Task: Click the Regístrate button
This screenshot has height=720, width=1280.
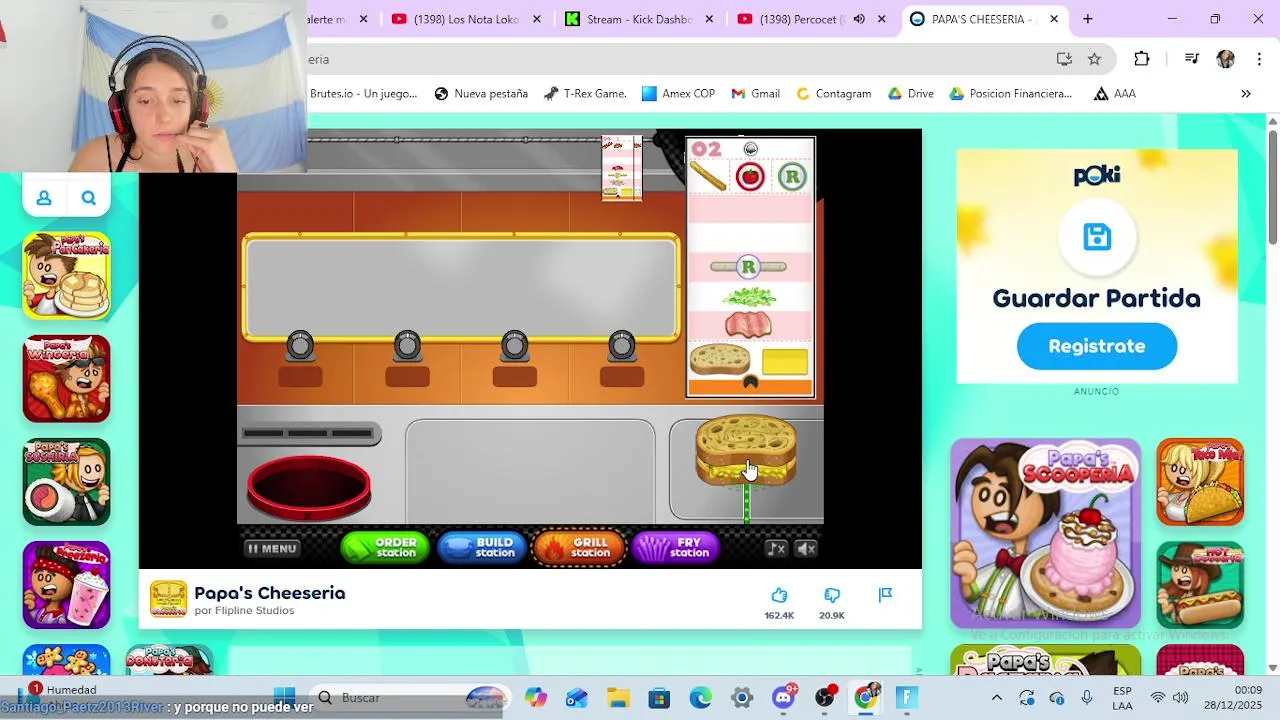Action: (x=1097, y=346)
